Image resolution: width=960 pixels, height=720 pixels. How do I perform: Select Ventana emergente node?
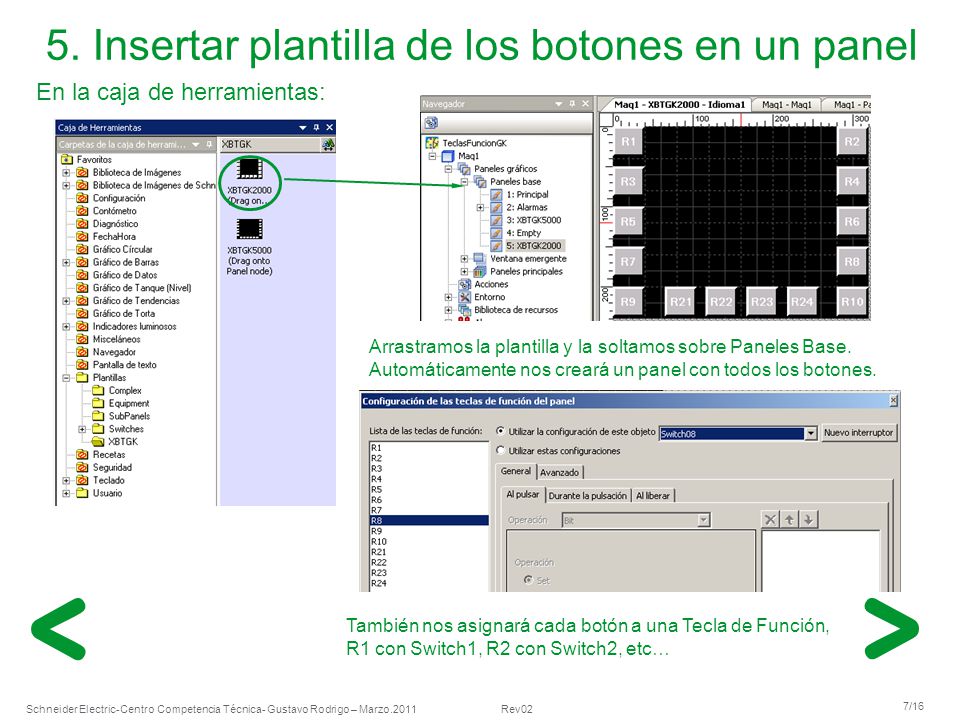pyautogui.click(x=520, y=258)
